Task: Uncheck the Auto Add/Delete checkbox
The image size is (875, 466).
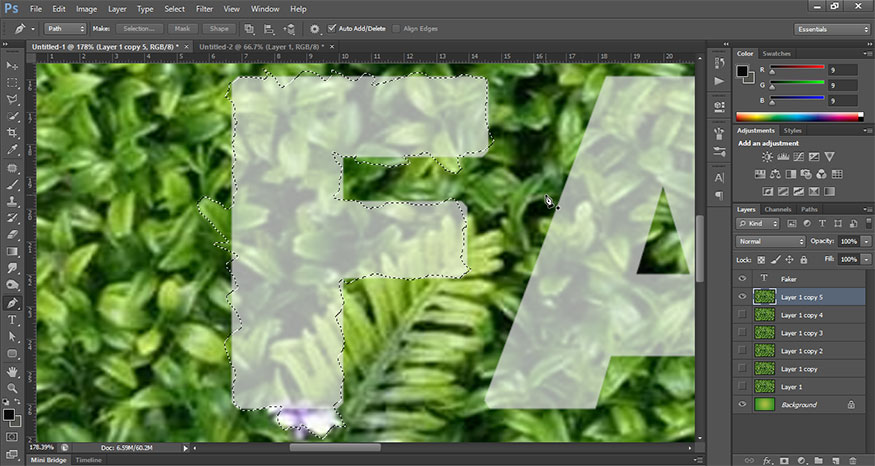Action: [333, 29]
